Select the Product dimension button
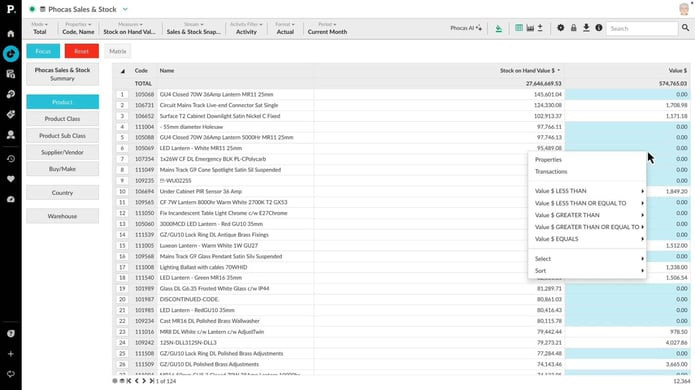Screen dimensions: 695x390 [x=62, y=102]
